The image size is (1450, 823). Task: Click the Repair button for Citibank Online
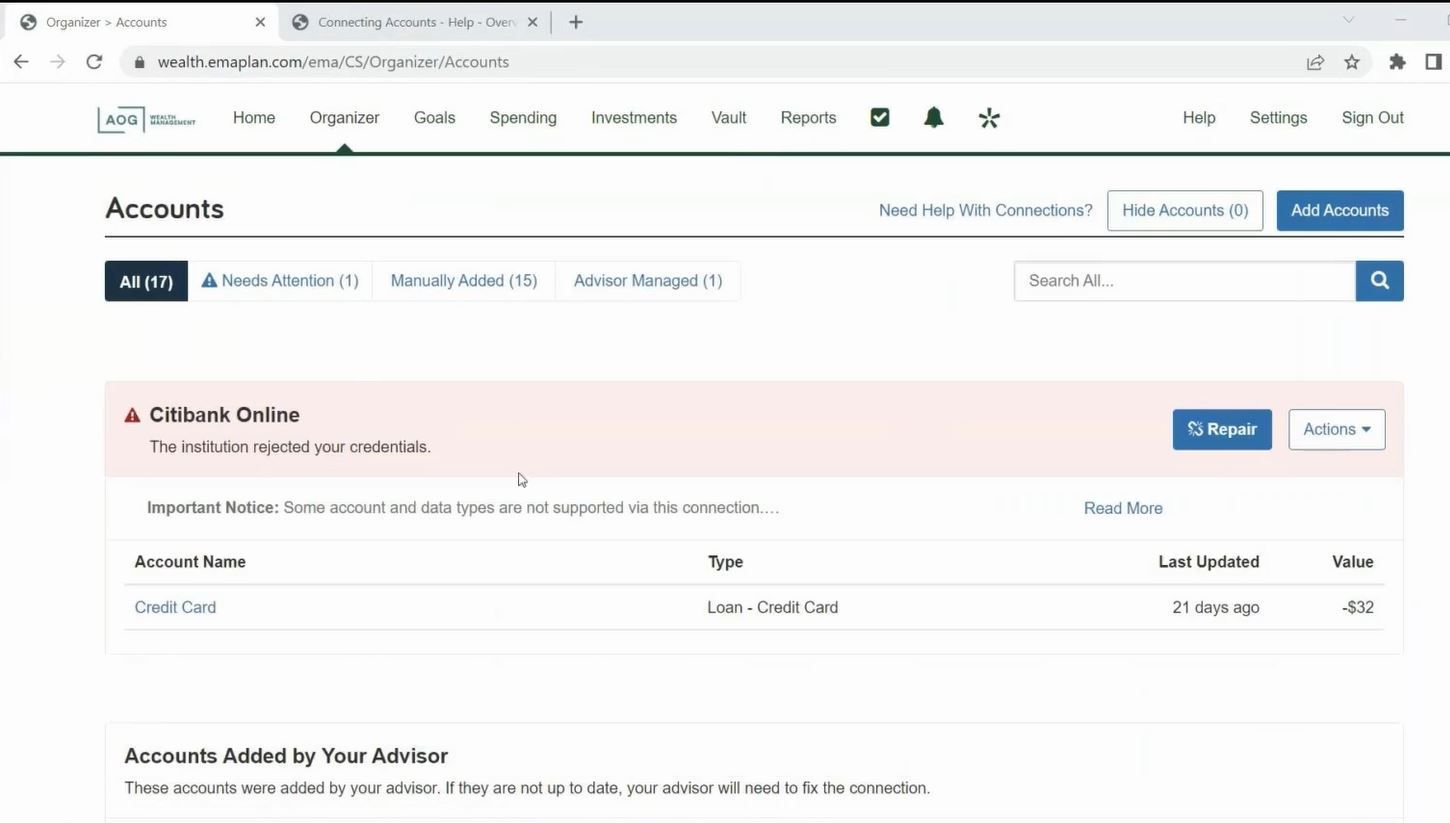(1222, 429)
